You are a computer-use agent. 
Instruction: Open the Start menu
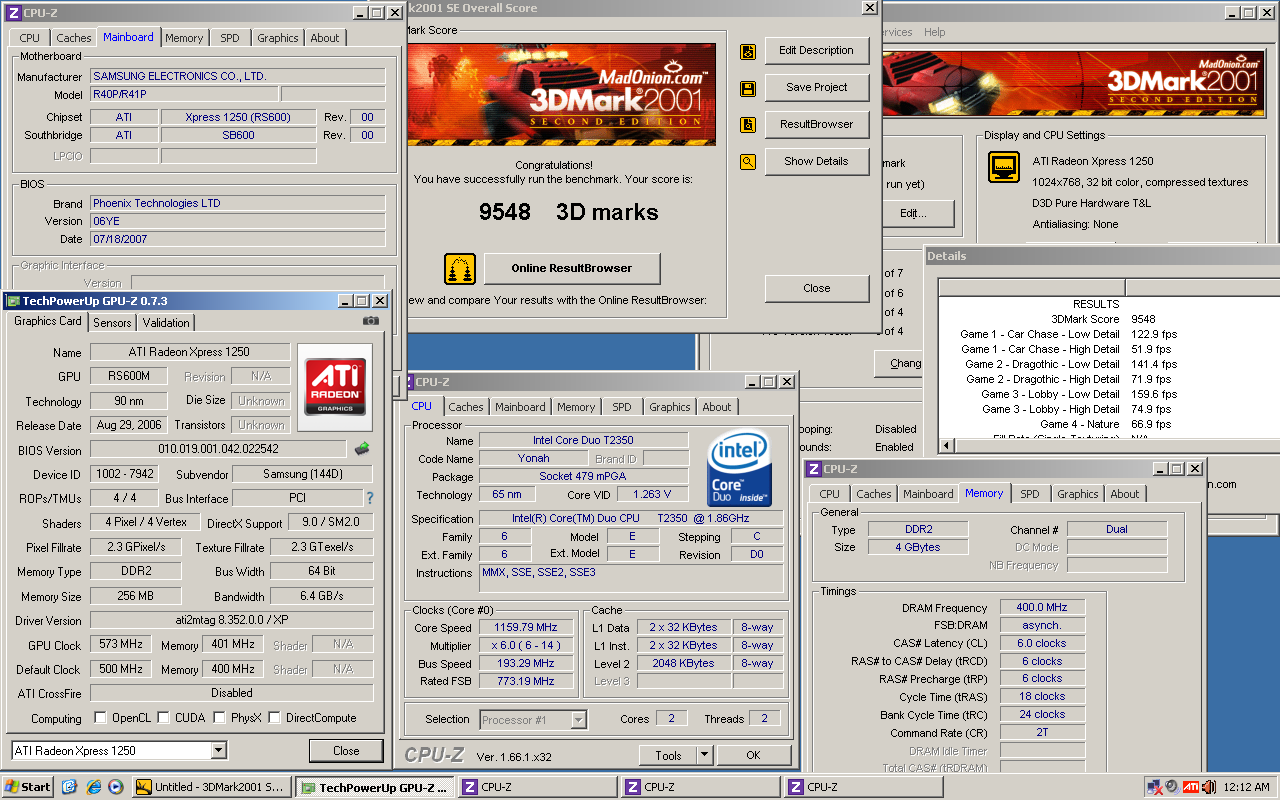click(x=28, y=787)
